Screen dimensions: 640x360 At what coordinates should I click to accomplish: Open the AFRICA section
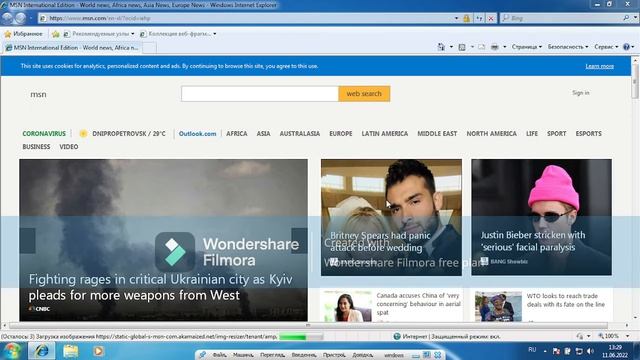click(x=237, y=133)
